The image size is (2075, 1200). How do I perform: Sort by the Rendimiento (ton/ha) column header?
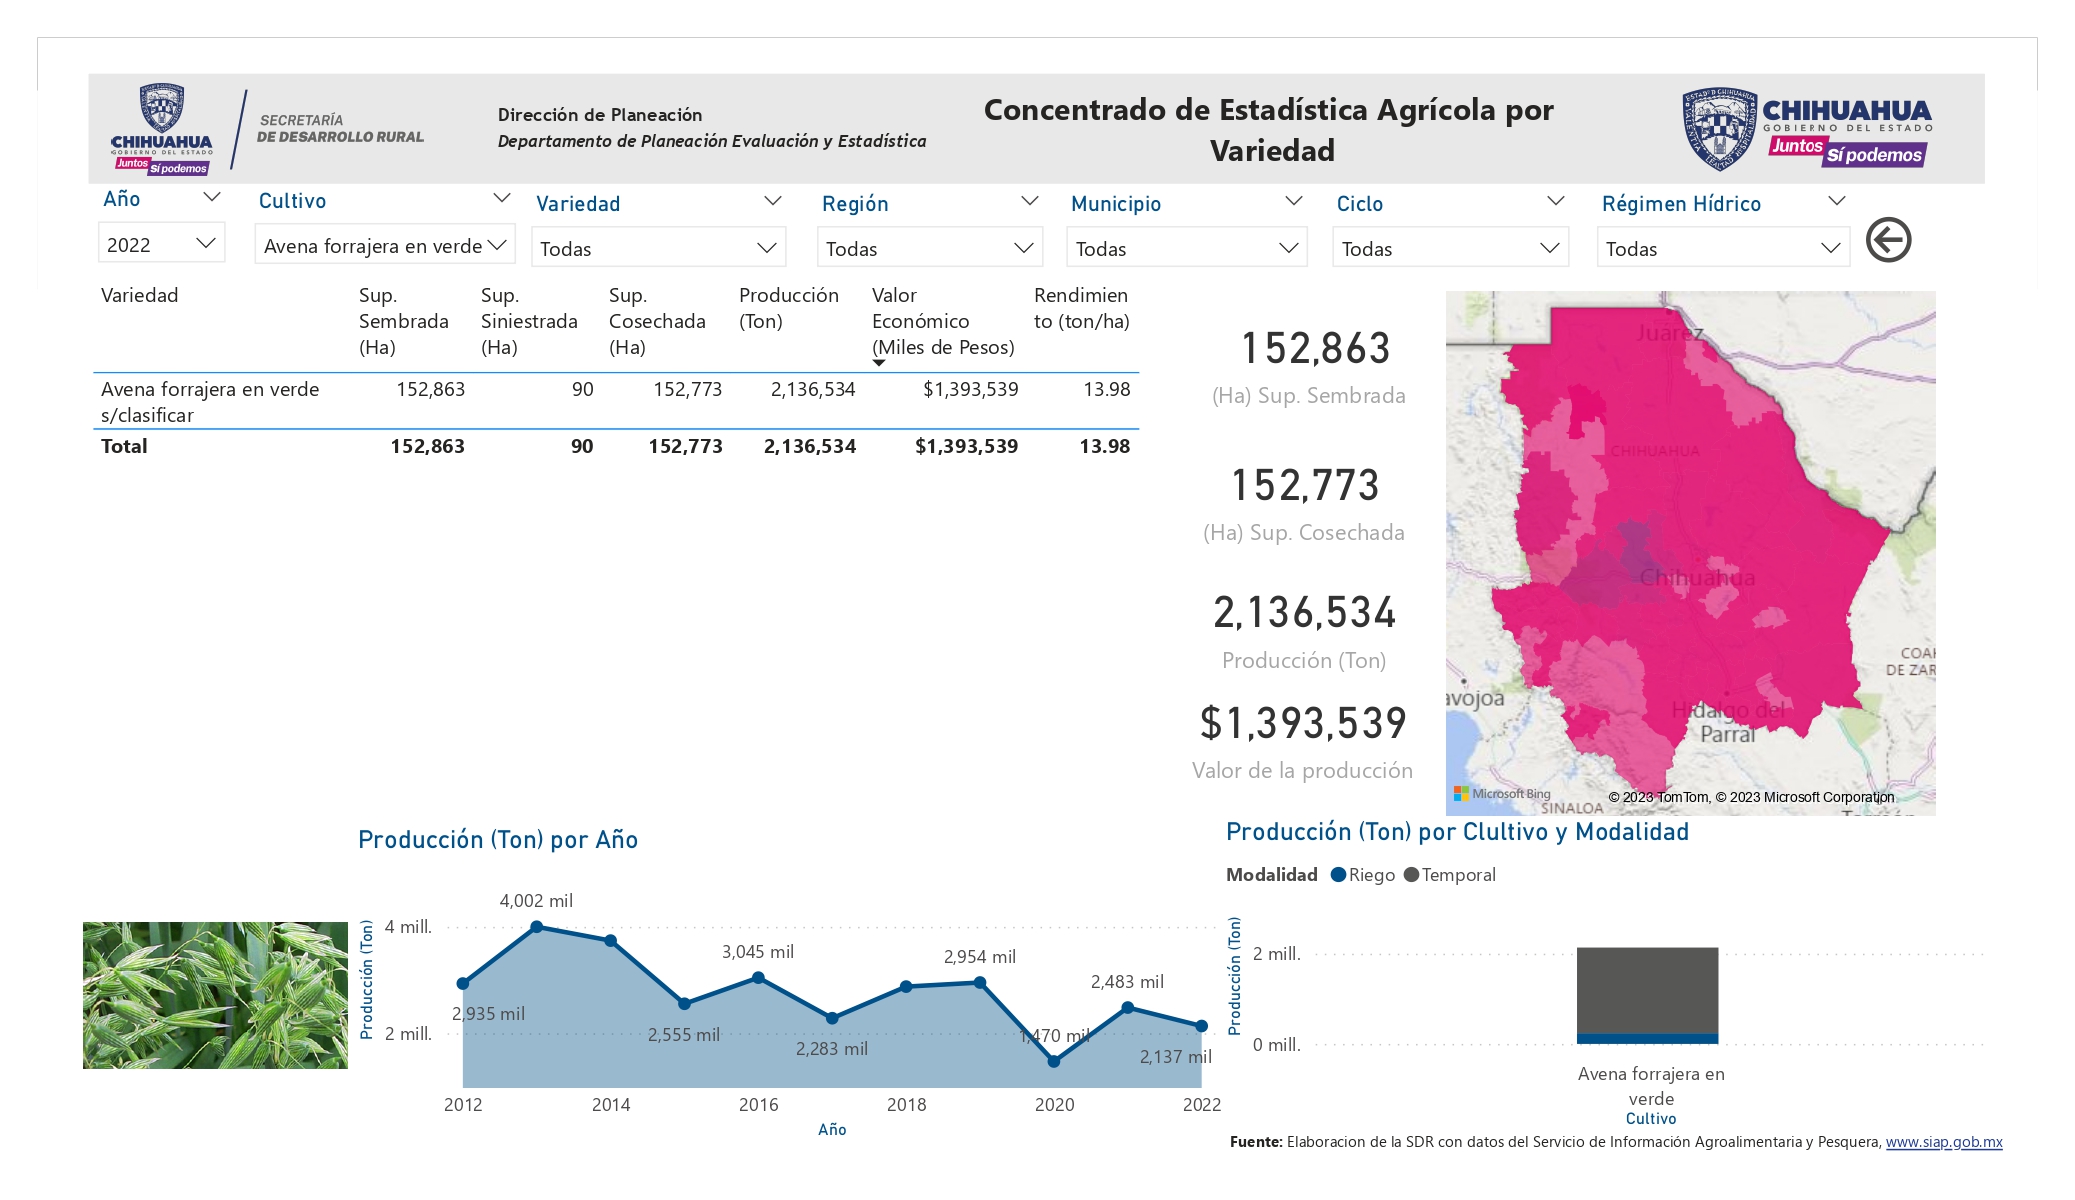pos(1082,308)
